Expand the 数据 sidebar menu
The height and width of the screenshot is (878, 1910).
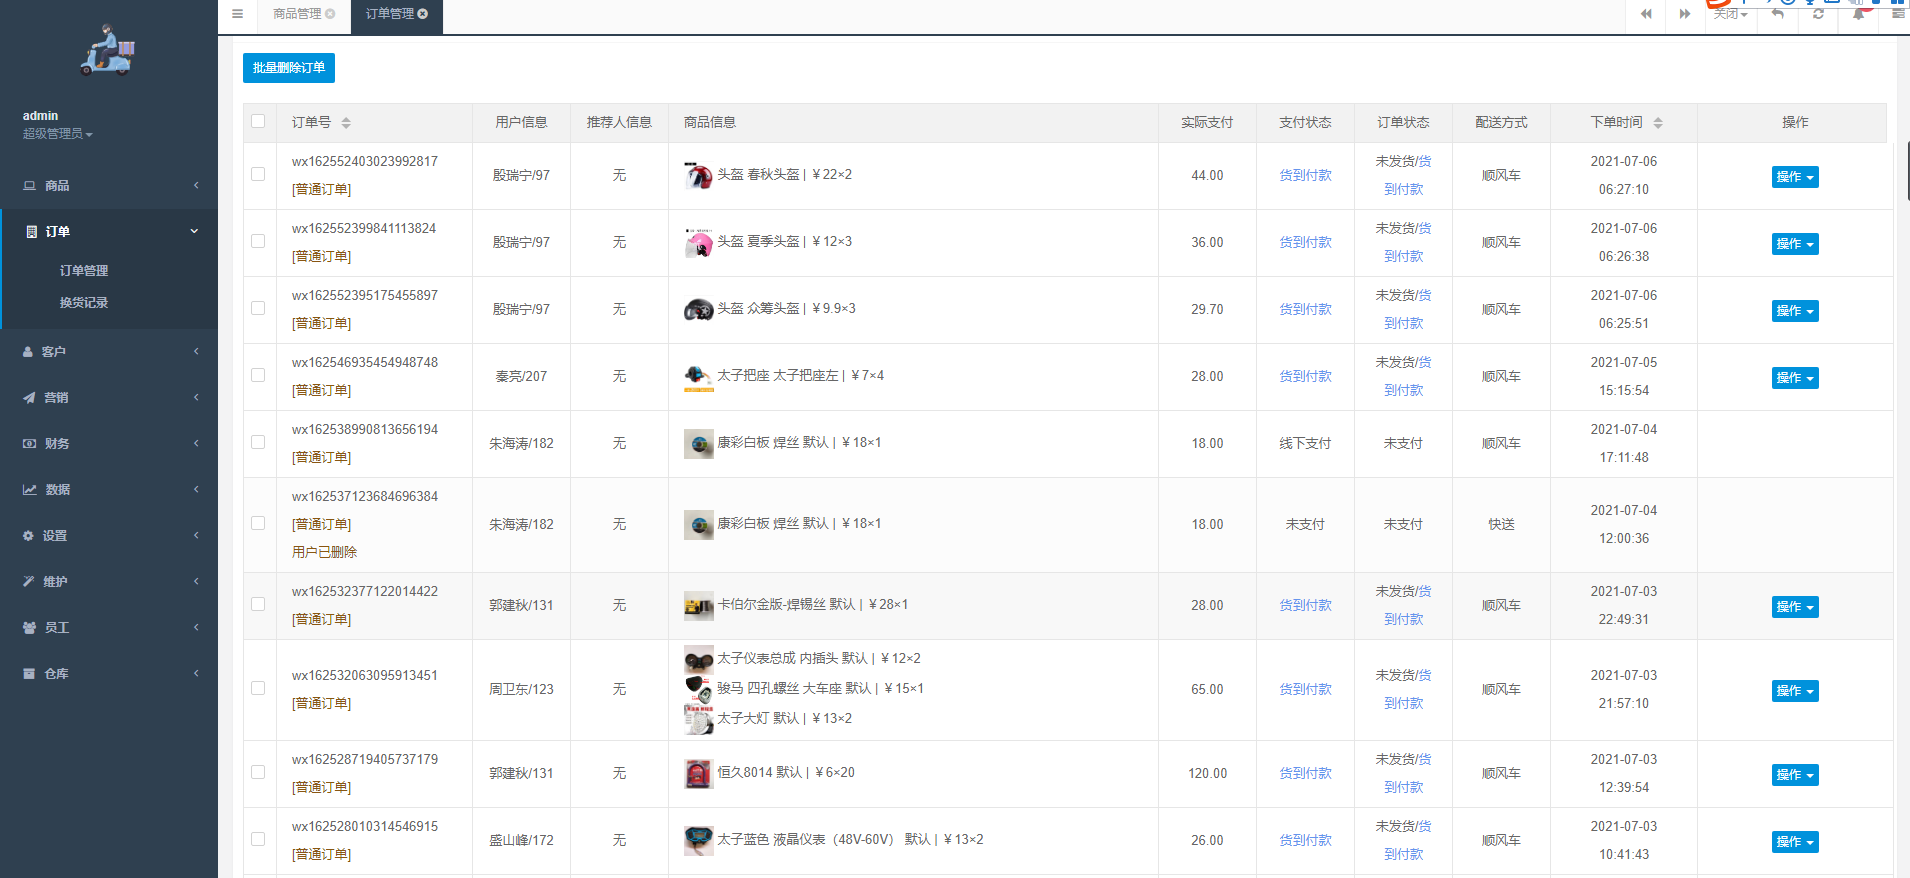[x=109, y=490]
